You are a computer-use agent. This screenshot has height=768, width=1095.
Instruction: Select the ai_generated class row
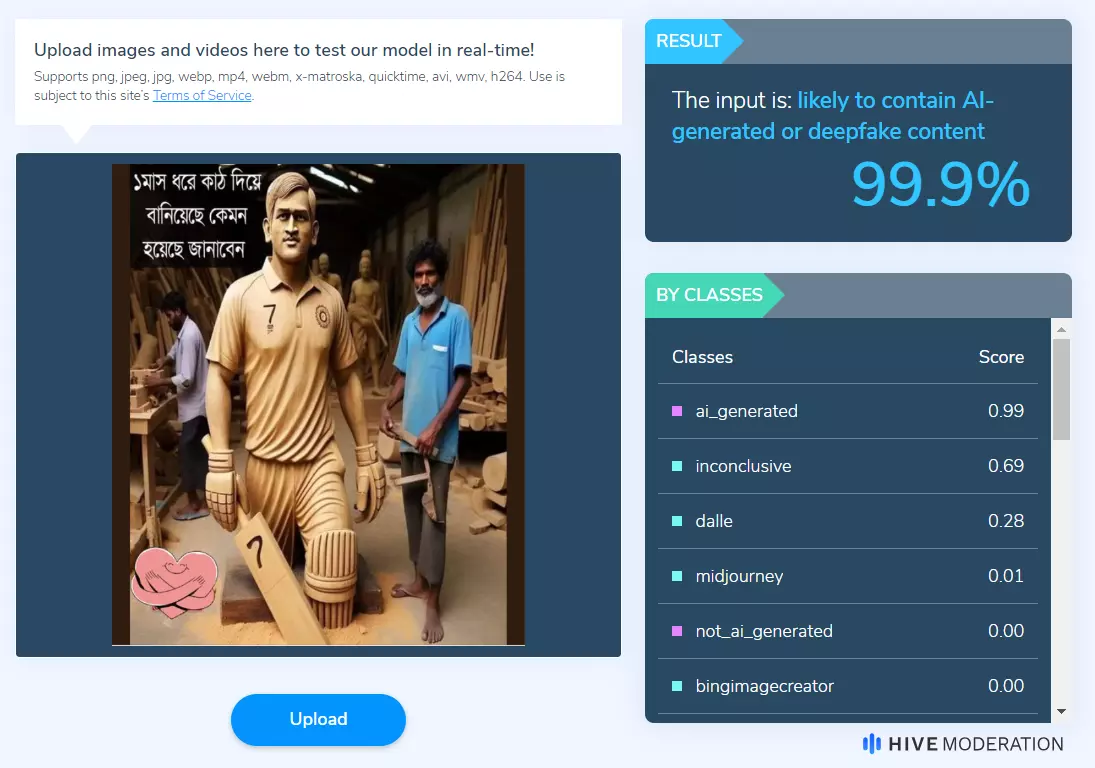point(848,411)
